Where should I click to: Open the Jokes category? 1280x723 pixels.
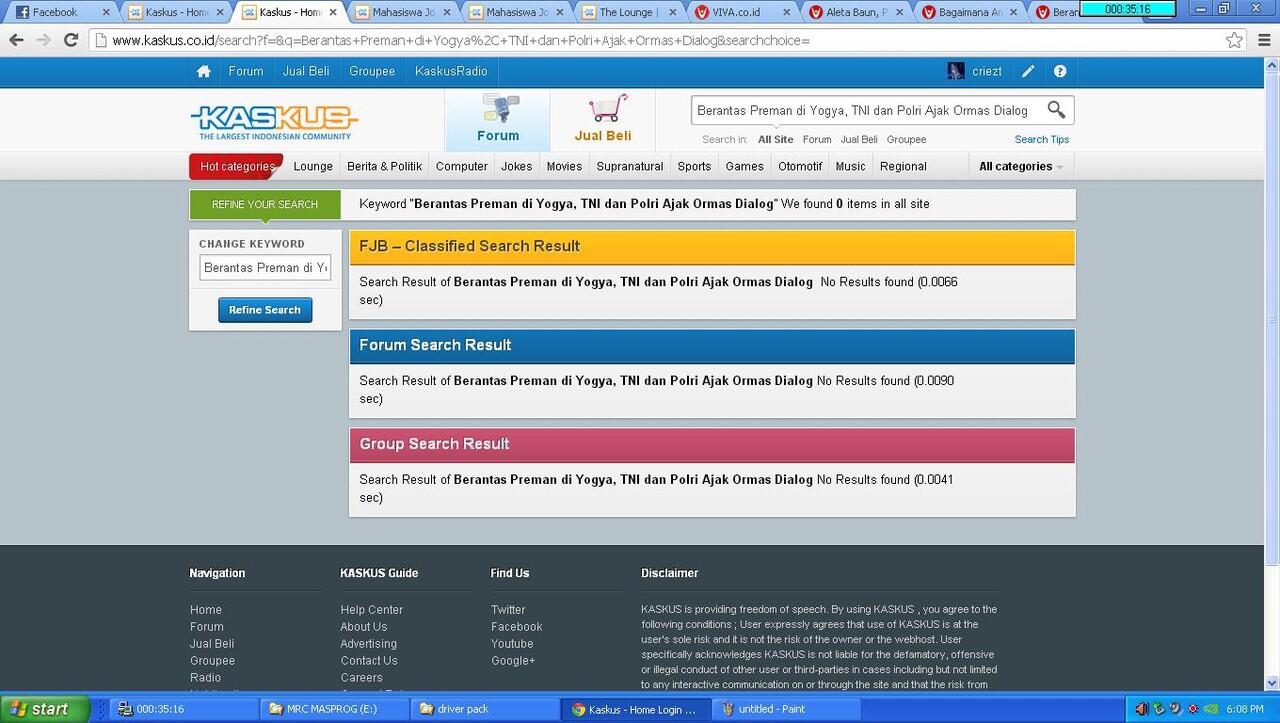[x=517, y=167]
